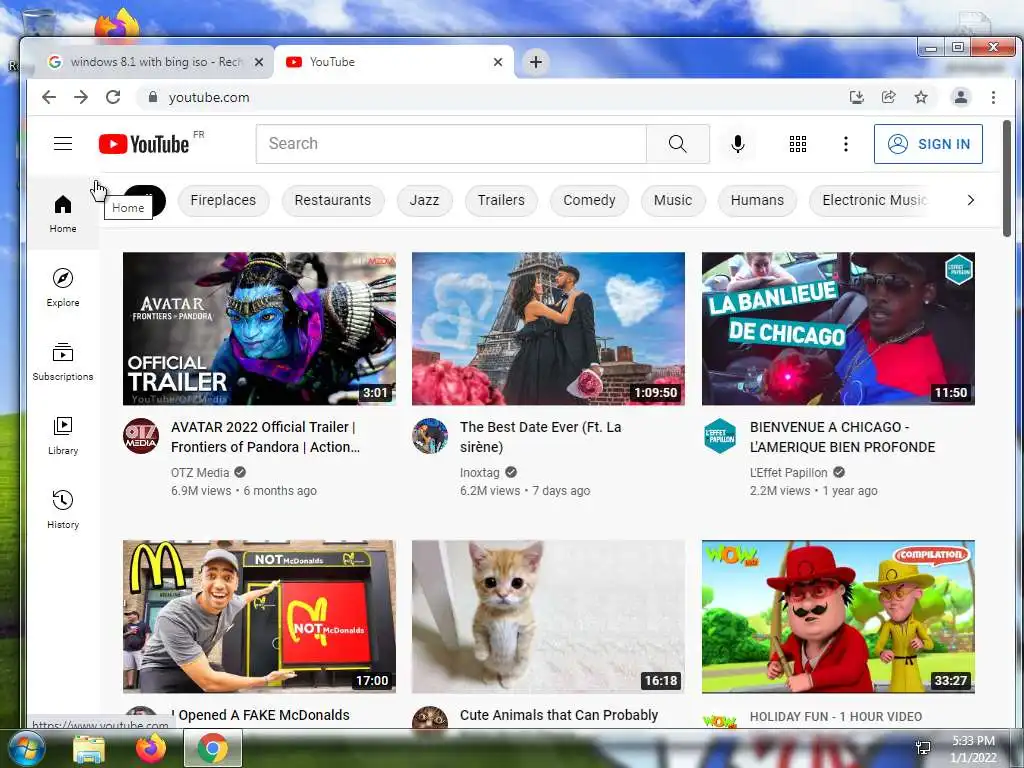Play the Eiffel Tower couple thumbnail
This screenshot has width=1024, height=768.
click(x=549, y=328)
